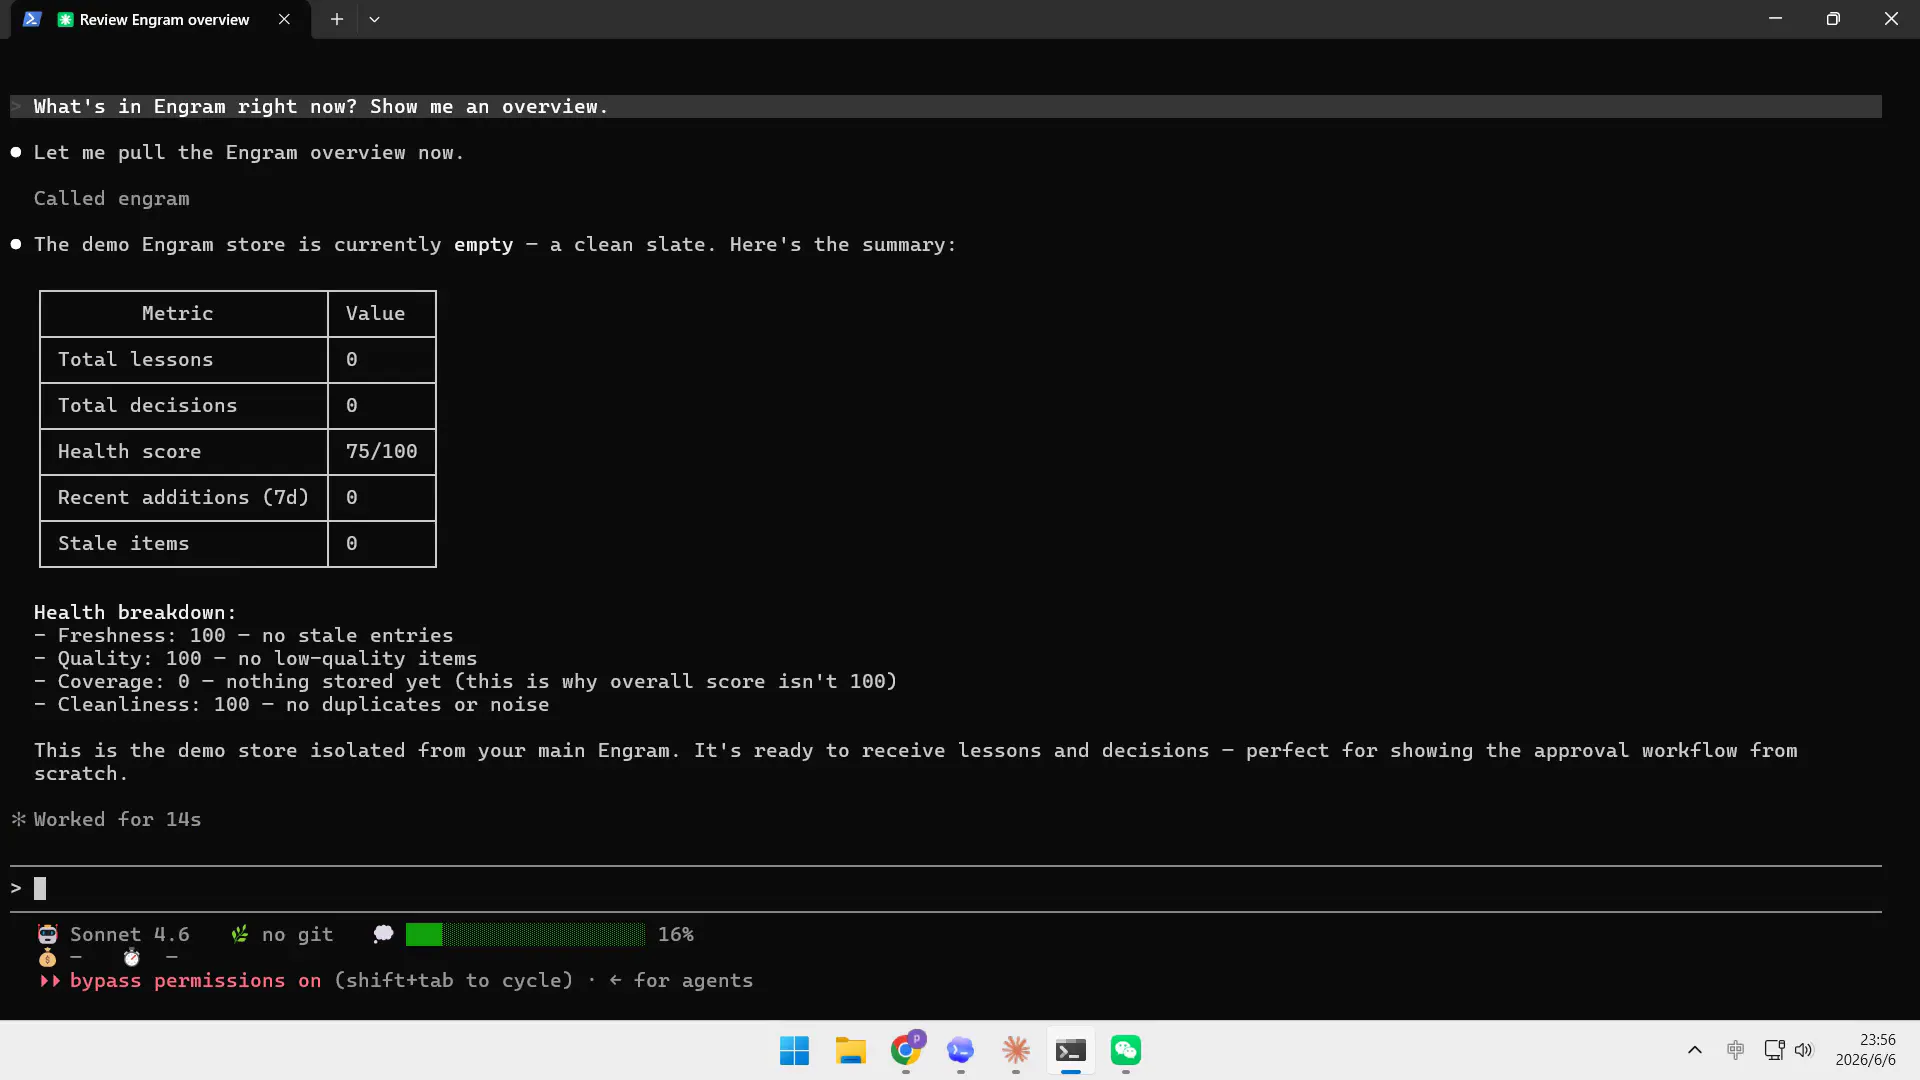Screen dimensions: 1920x1080
Task: Open File Explorer from the taskbar
Action: pyautogui.click(x=850, y=1050)
